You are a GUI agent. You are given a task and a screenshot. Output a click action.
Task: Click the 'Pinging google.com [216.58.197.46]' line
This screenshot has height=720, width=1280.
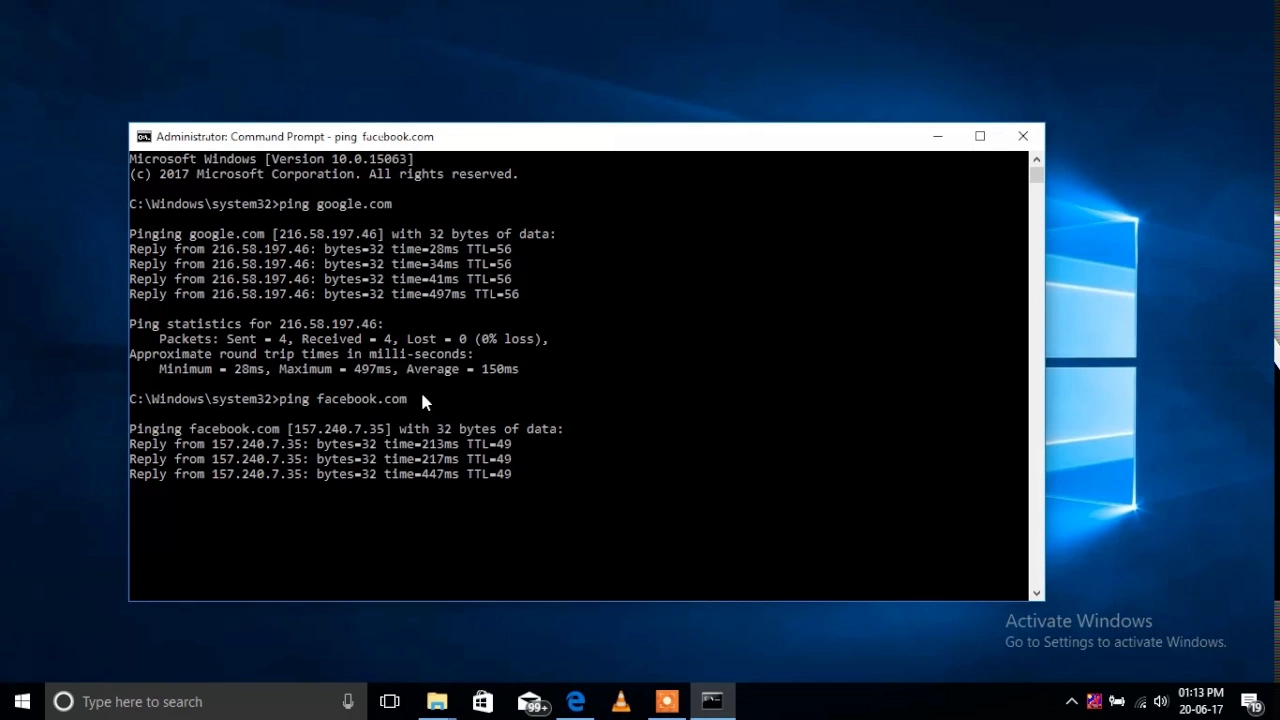(x=342, y=234)
